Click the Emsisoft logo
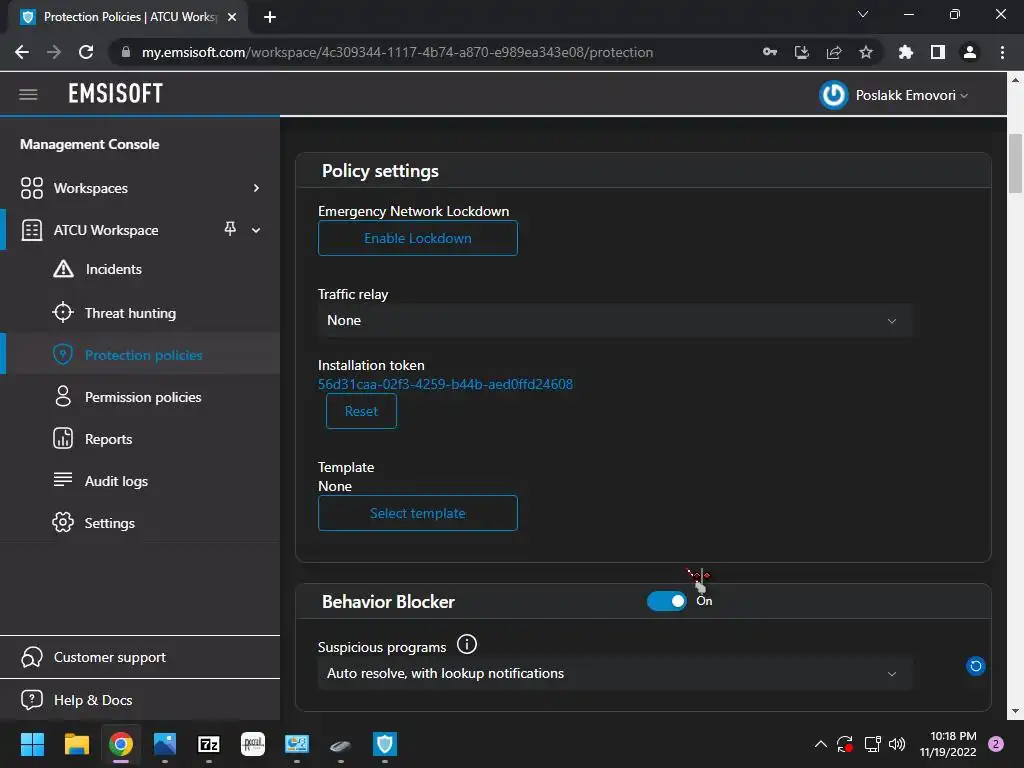 pyautogui.click(x=116, y=93)
